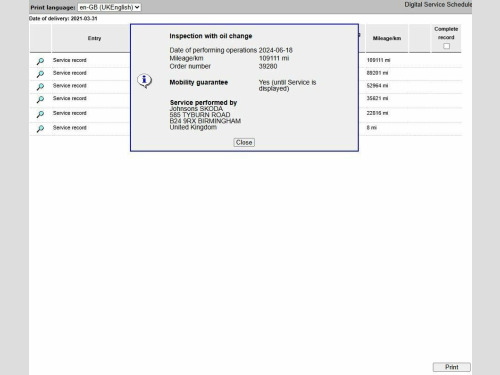The height and width of the screenshot is (375, 500).
Task: Click the B24 9RX BIRMINGHAM line
Action: click(x=205, y=121)
